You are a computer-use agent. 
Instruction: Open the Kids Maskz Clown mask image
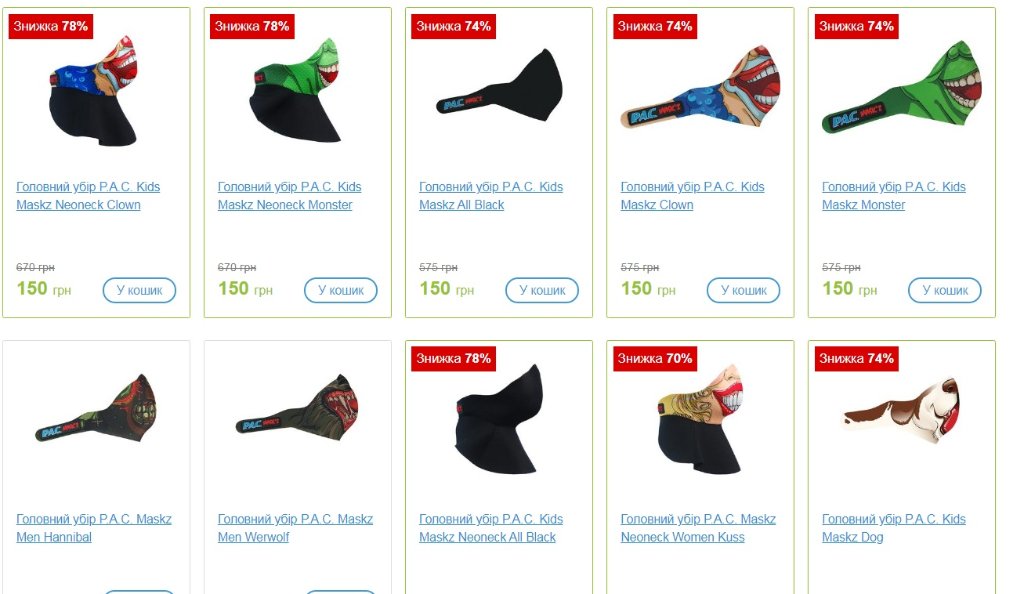point(701,86)
